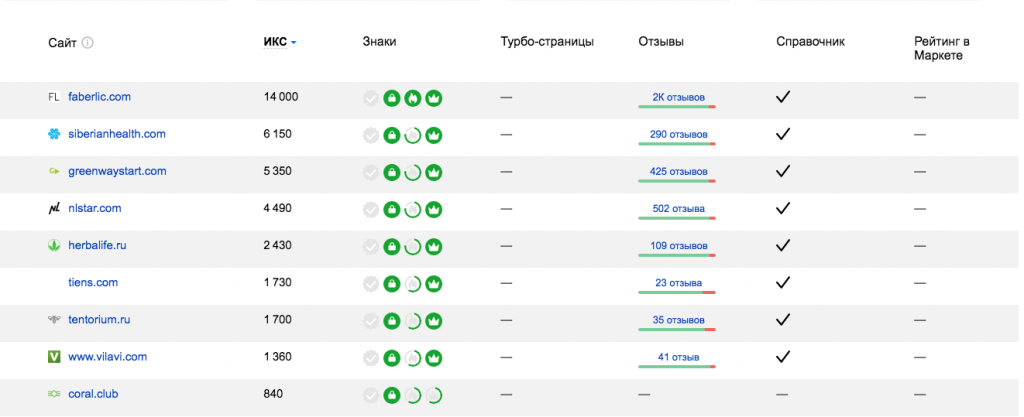This screenshot has width=1024, height=417.
Task: Click the Справочник checkmark for nlstar.com
Action: [x=783, y=209]
